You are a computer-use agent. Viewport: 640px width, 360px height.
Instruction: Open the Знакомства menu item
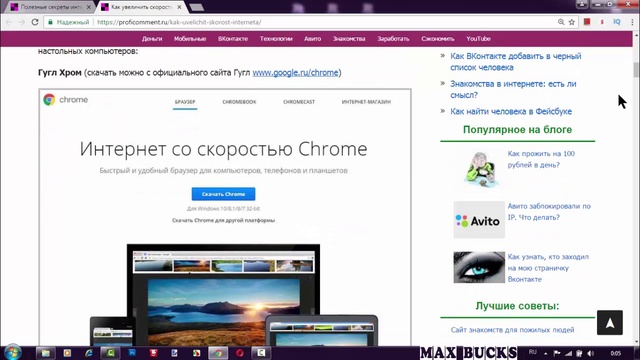(x=349, y=39)
